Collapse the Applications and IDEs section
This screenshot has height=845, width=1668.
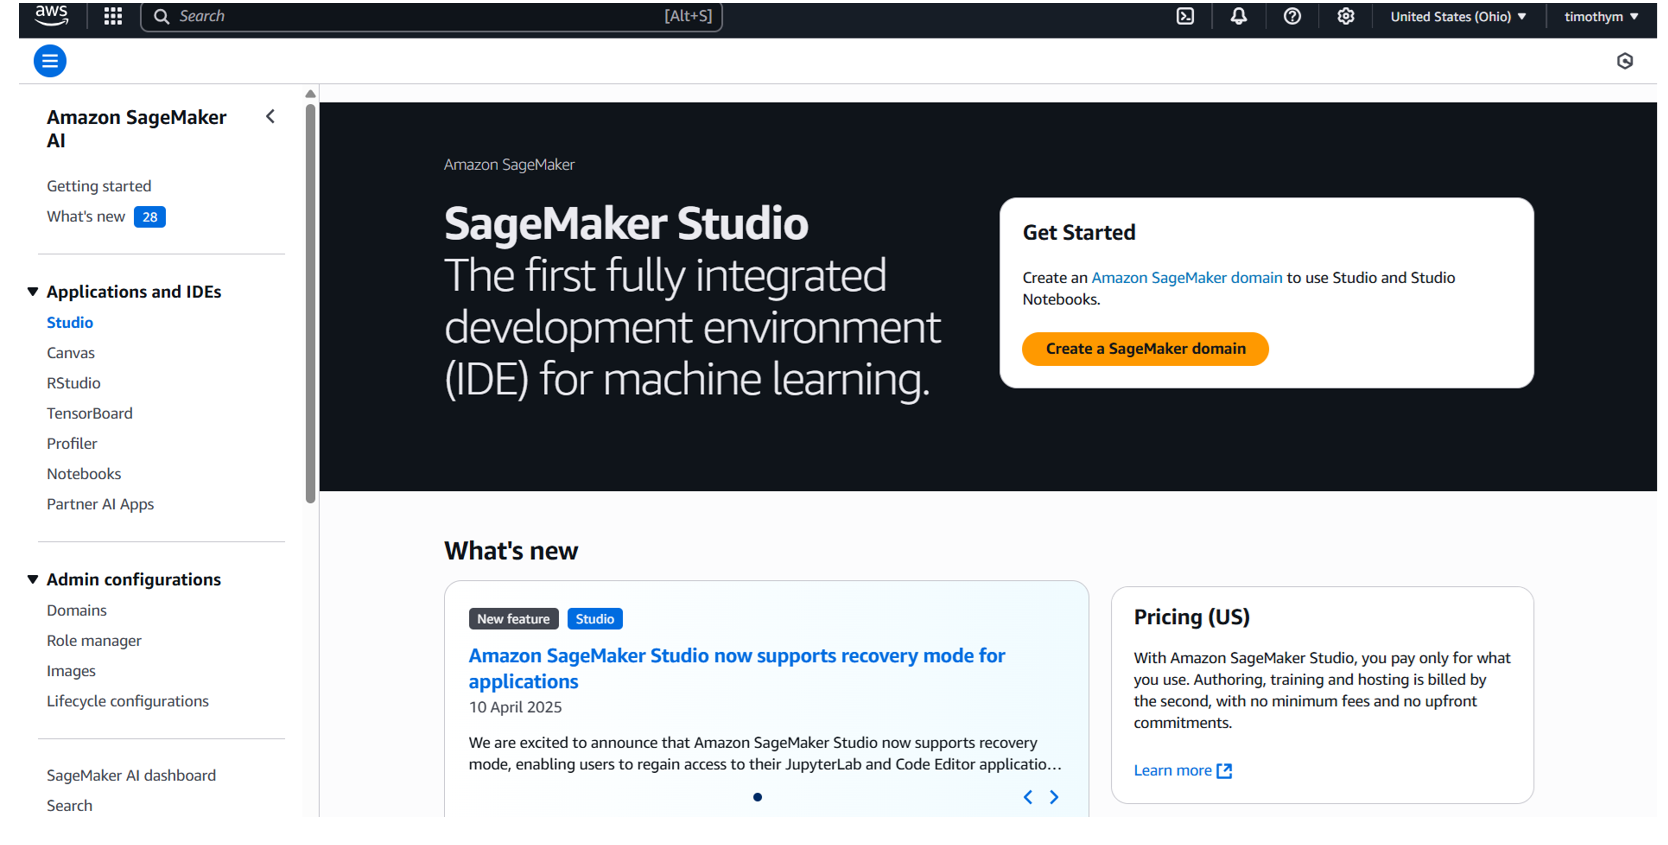point(33,292)
